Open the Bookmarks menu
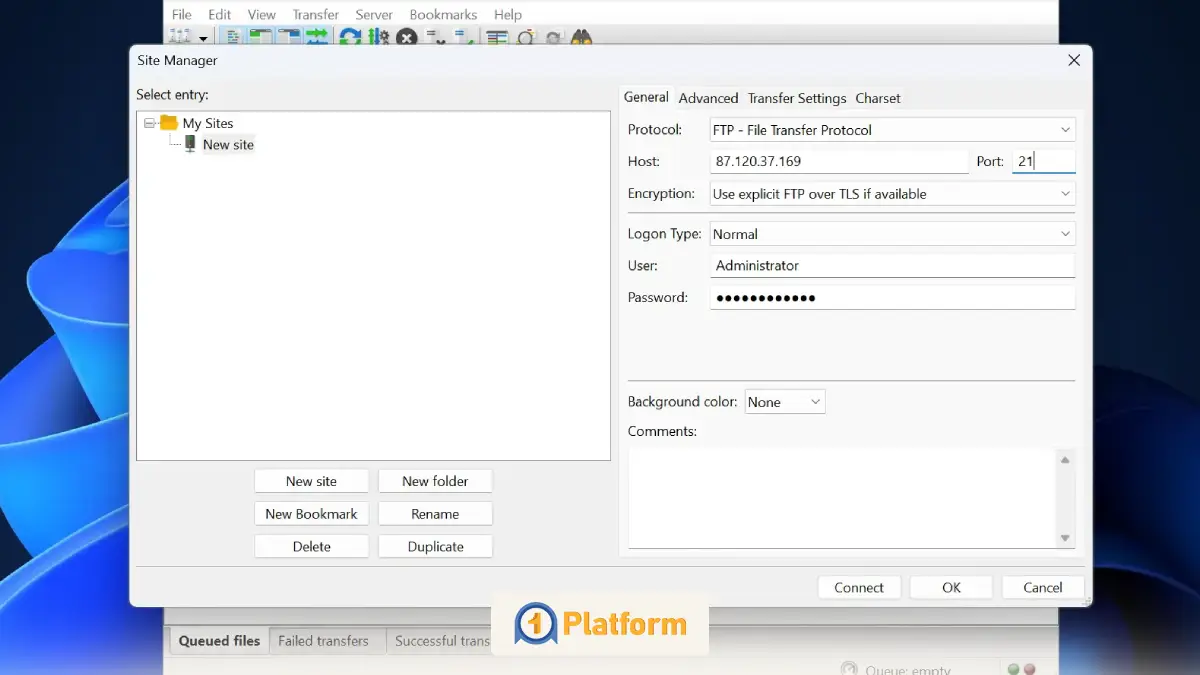The image size is (1200, 675). click(443, 15)
